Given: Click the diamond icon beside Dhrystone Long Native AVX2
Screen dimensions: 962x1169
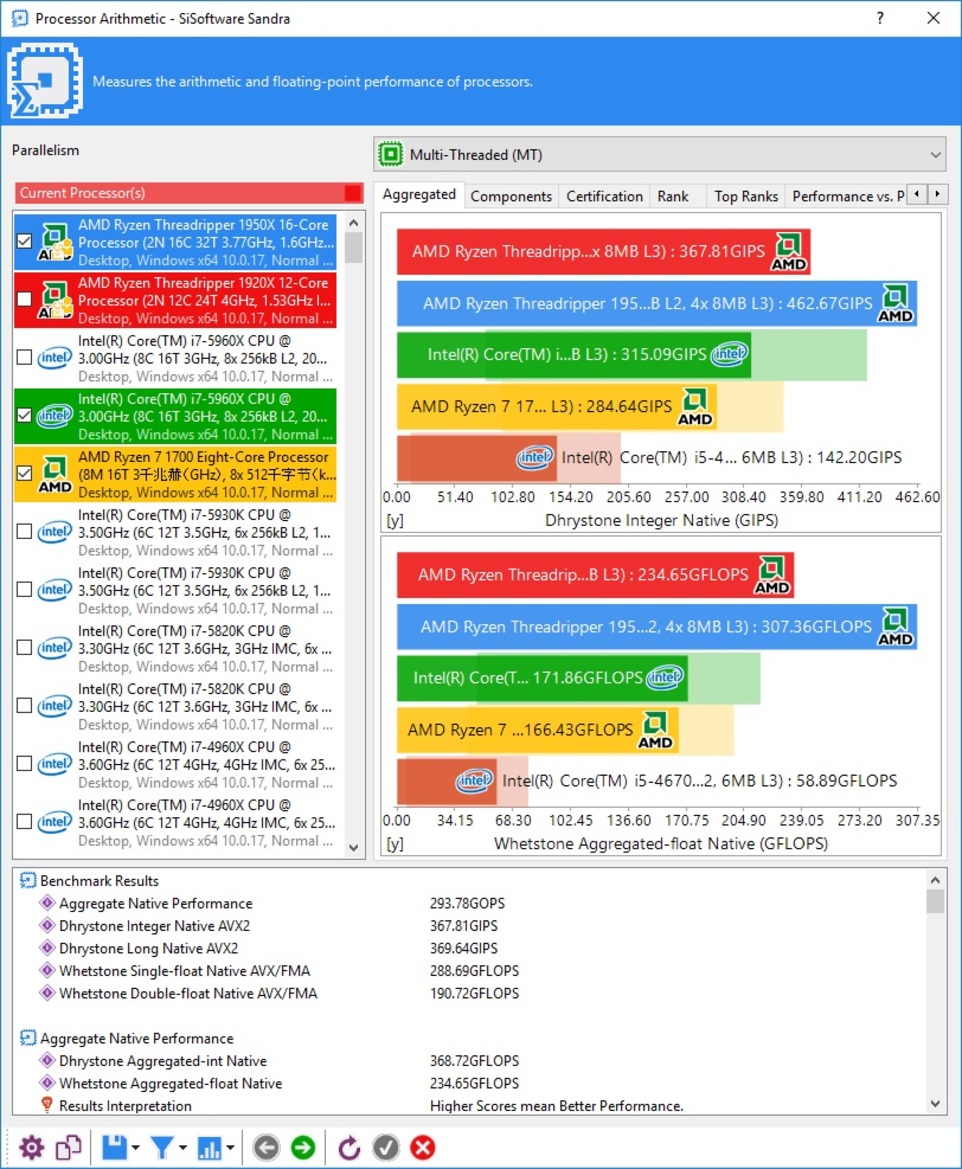Looking at the screenshot, I should 47,948.
